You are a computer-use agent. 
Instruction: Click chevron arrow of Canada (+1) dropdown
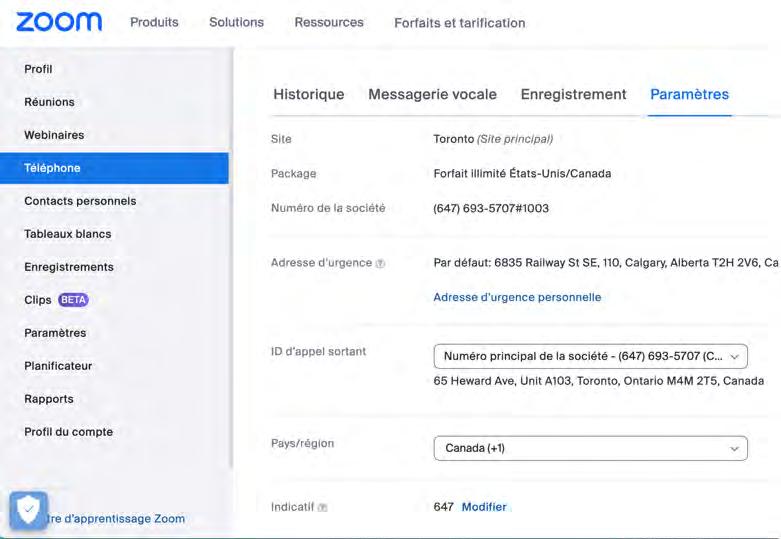coord(734,449)
